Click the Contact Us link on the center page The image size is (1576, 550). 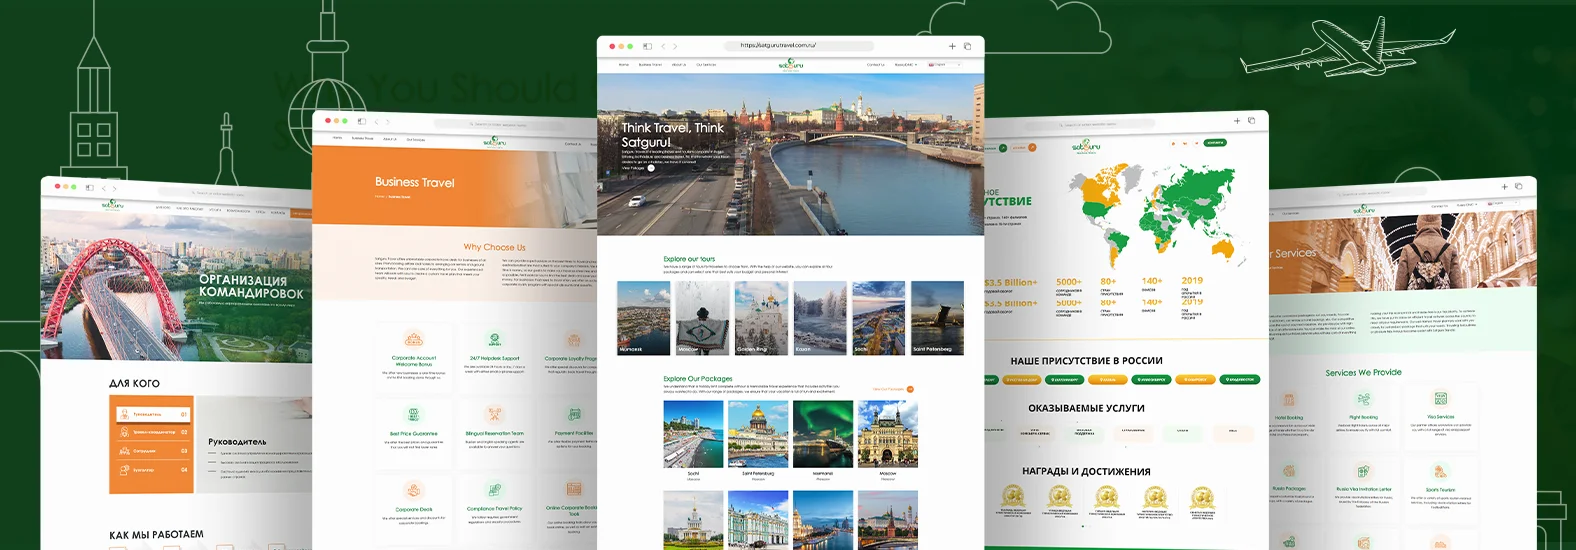click(875, 65)
